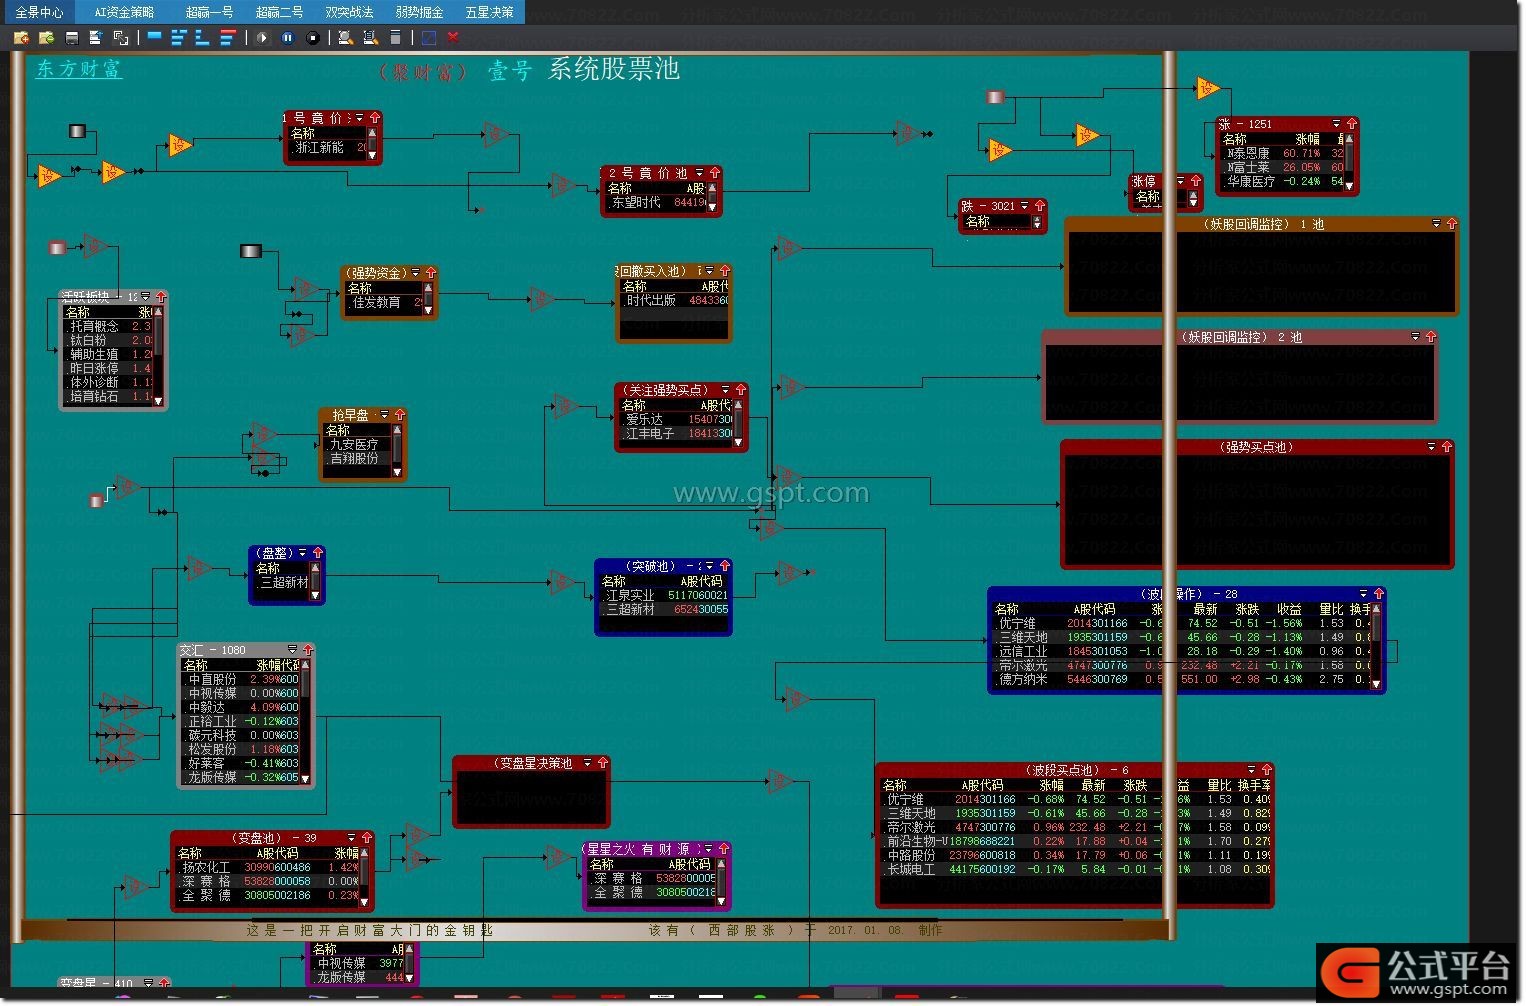Click red up arrow on 星星之火有财源 panel
The width and height of the screenshot is (1526, 1006).
[723, 849]
